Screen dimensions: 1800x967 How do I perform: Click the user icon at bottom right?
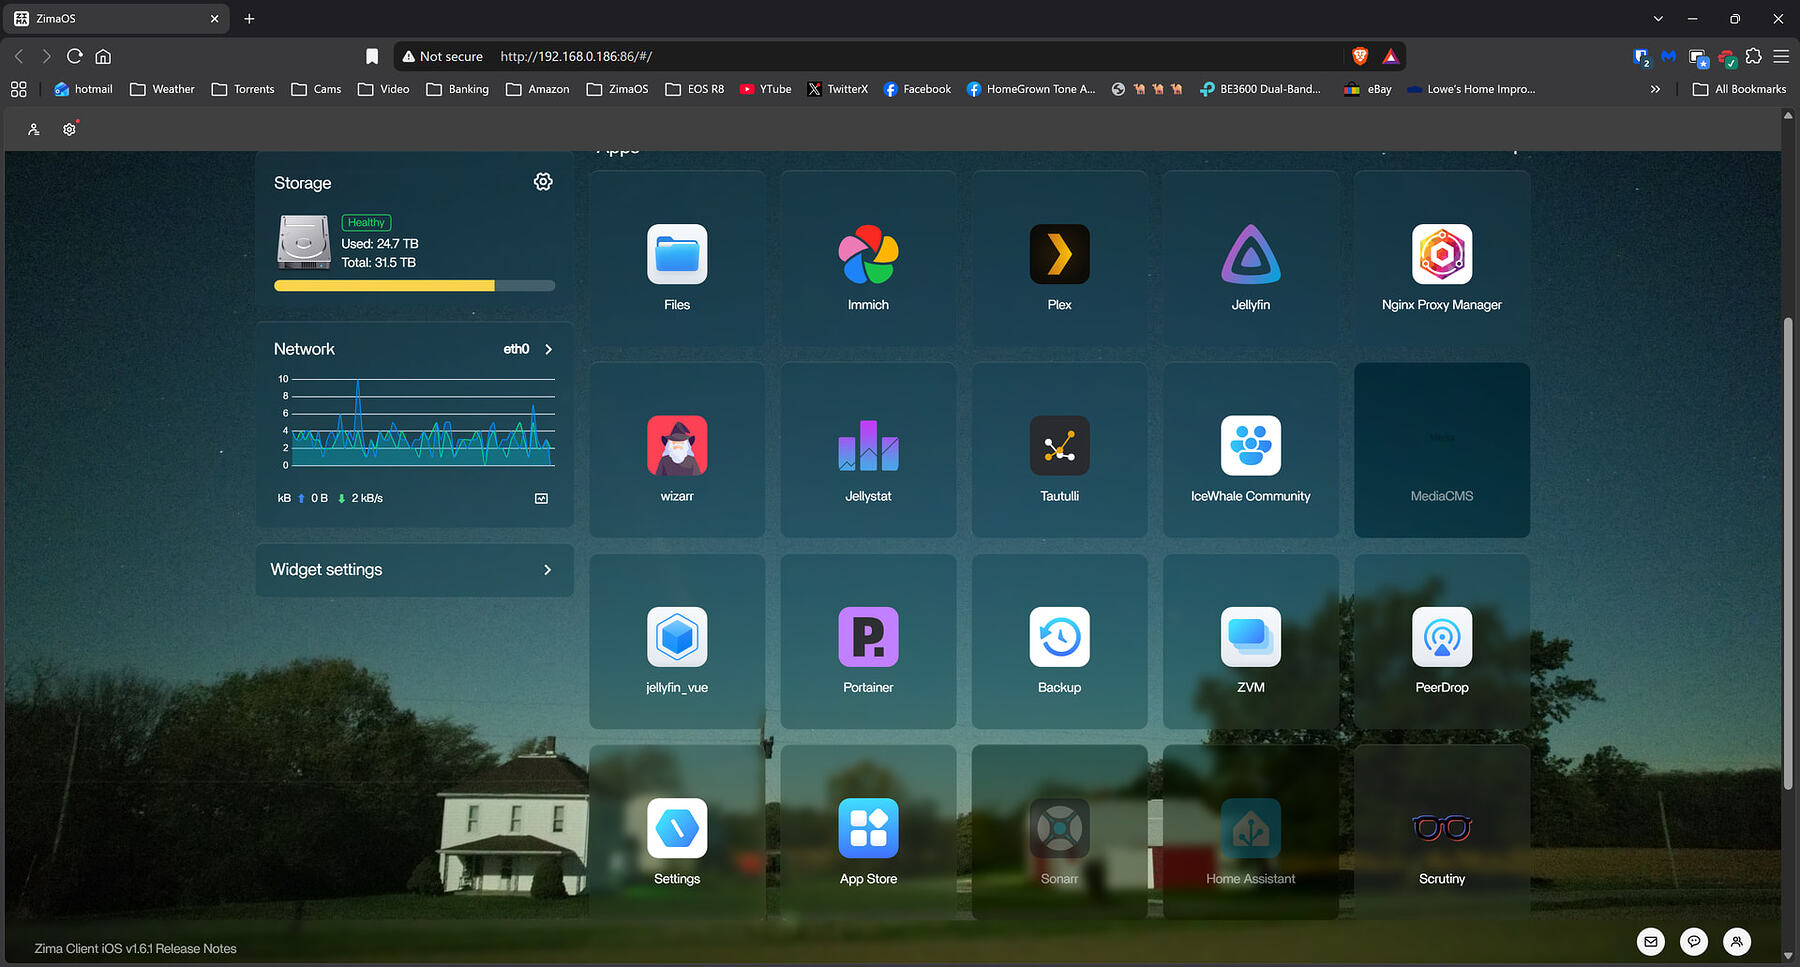[x=1737, y=941]
